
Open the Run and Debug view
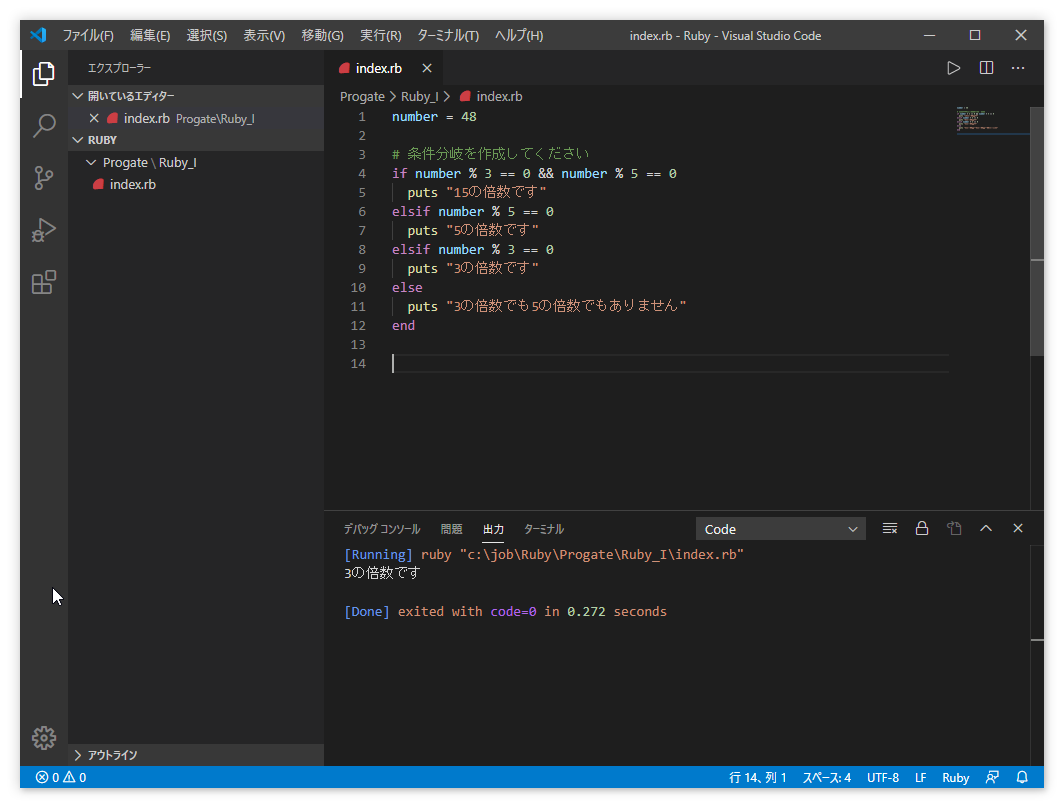point(44,230)
